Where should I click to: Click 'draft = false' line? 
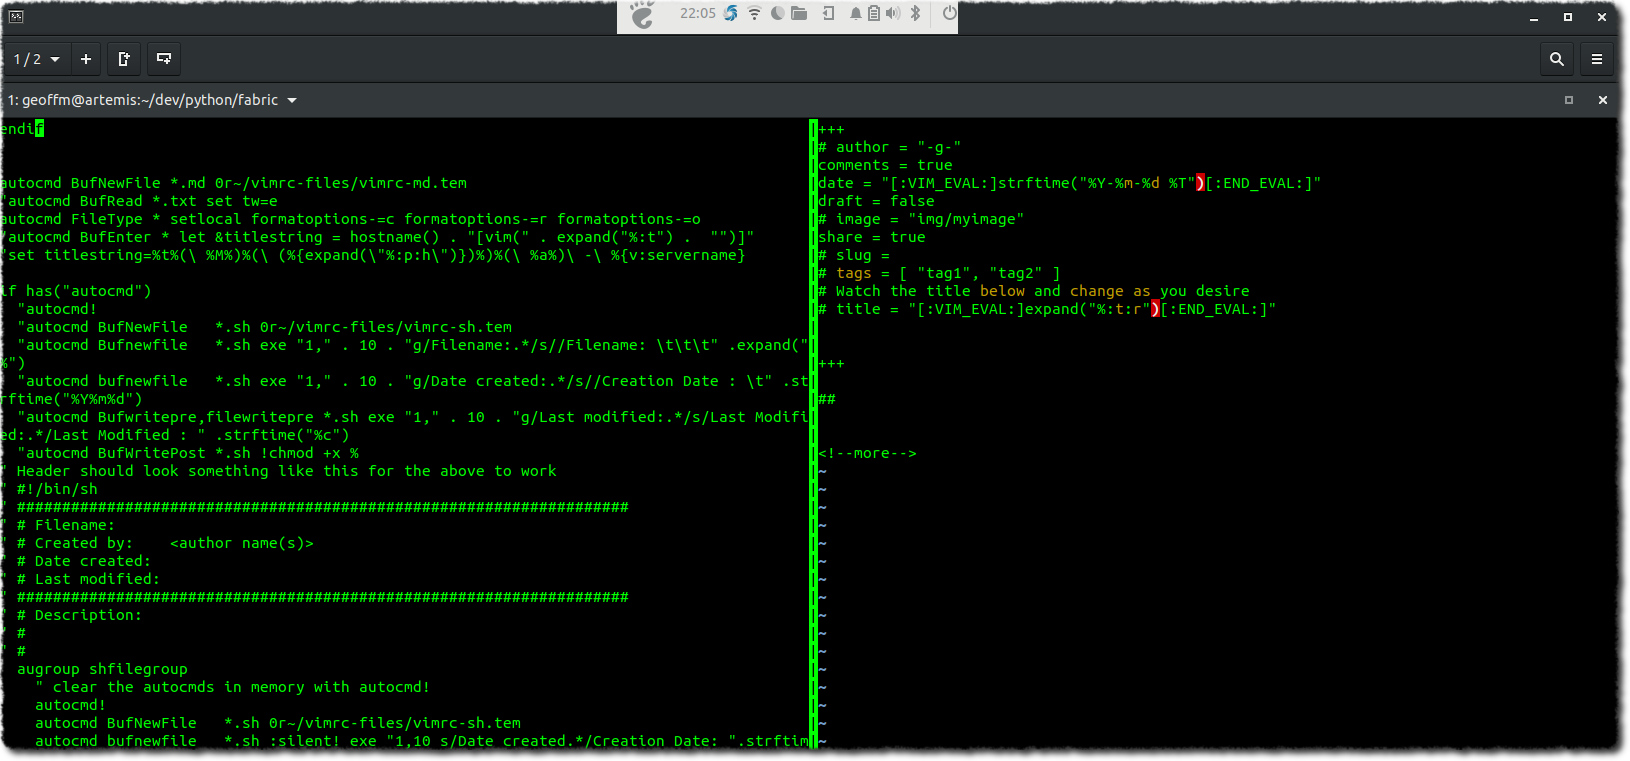coord(876,201)
